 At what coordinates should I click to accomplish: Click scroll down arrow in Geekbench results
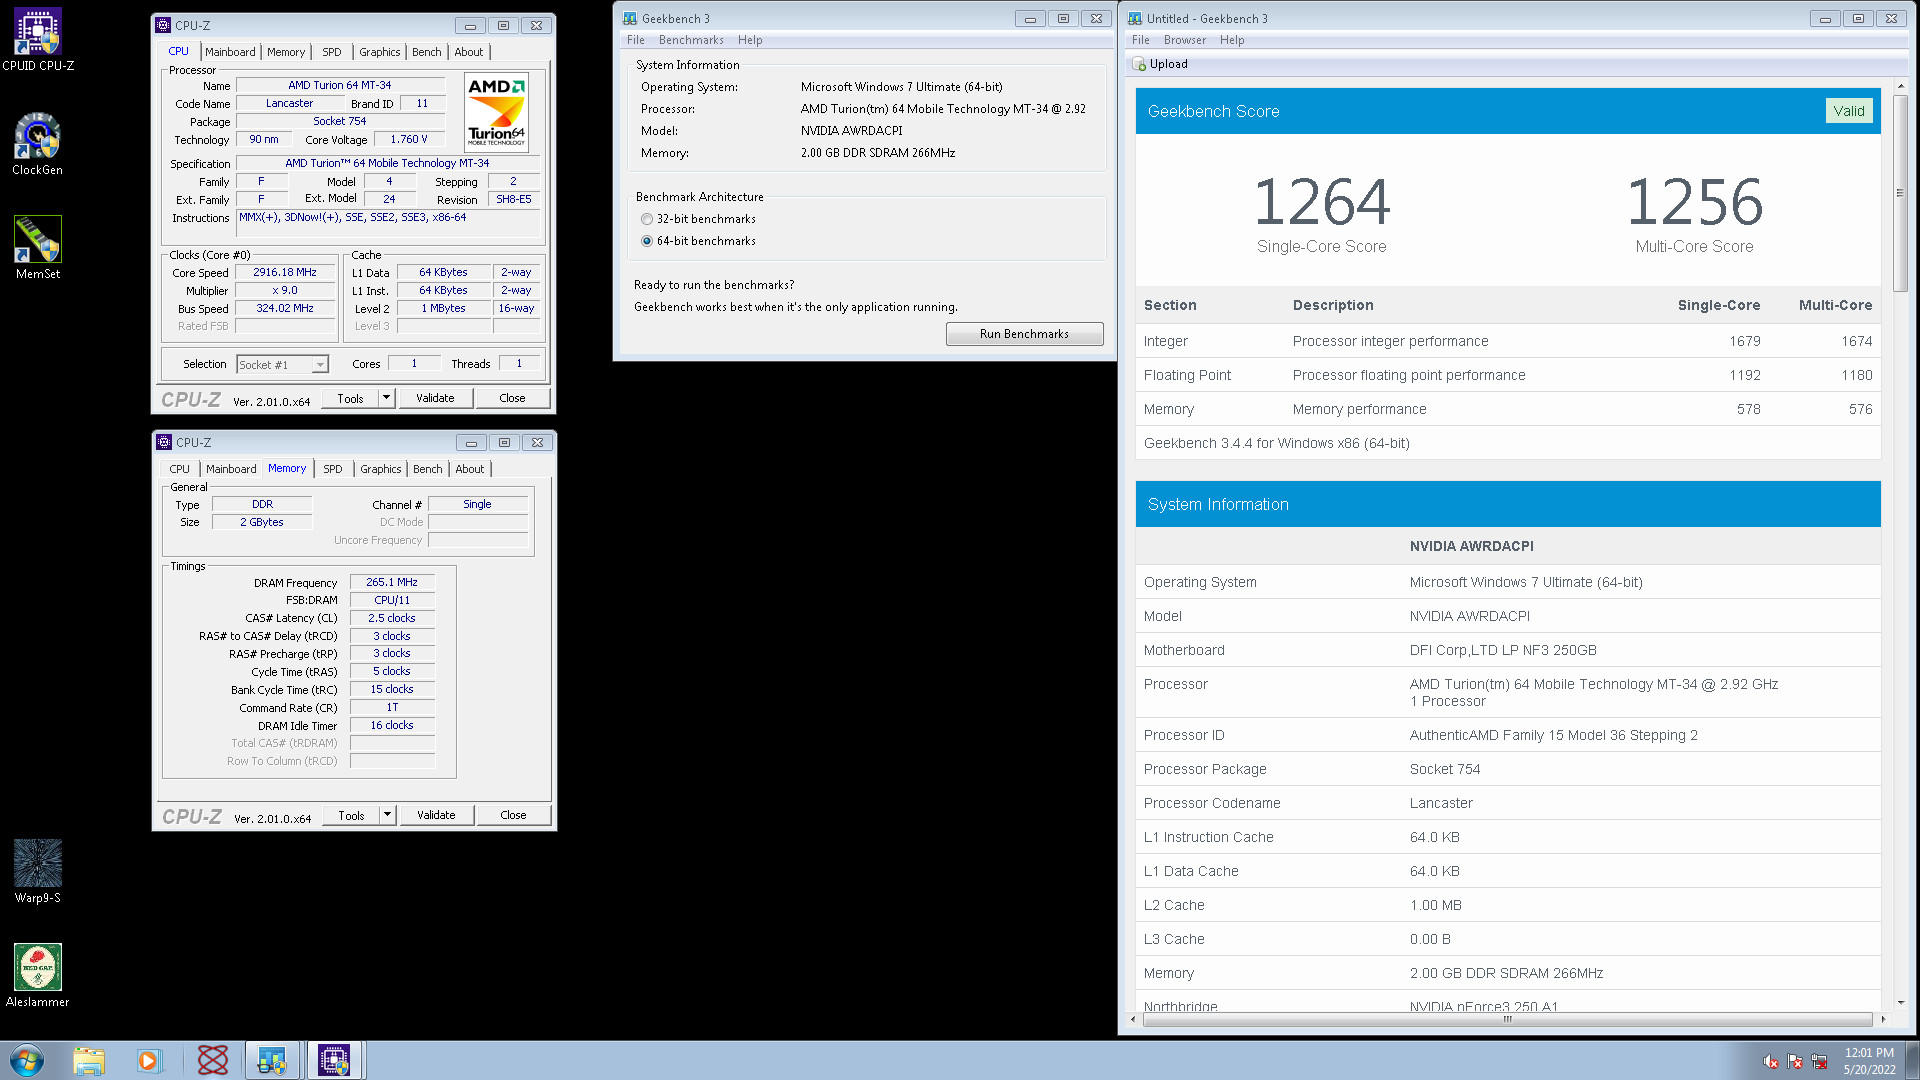(1900, 1002)
